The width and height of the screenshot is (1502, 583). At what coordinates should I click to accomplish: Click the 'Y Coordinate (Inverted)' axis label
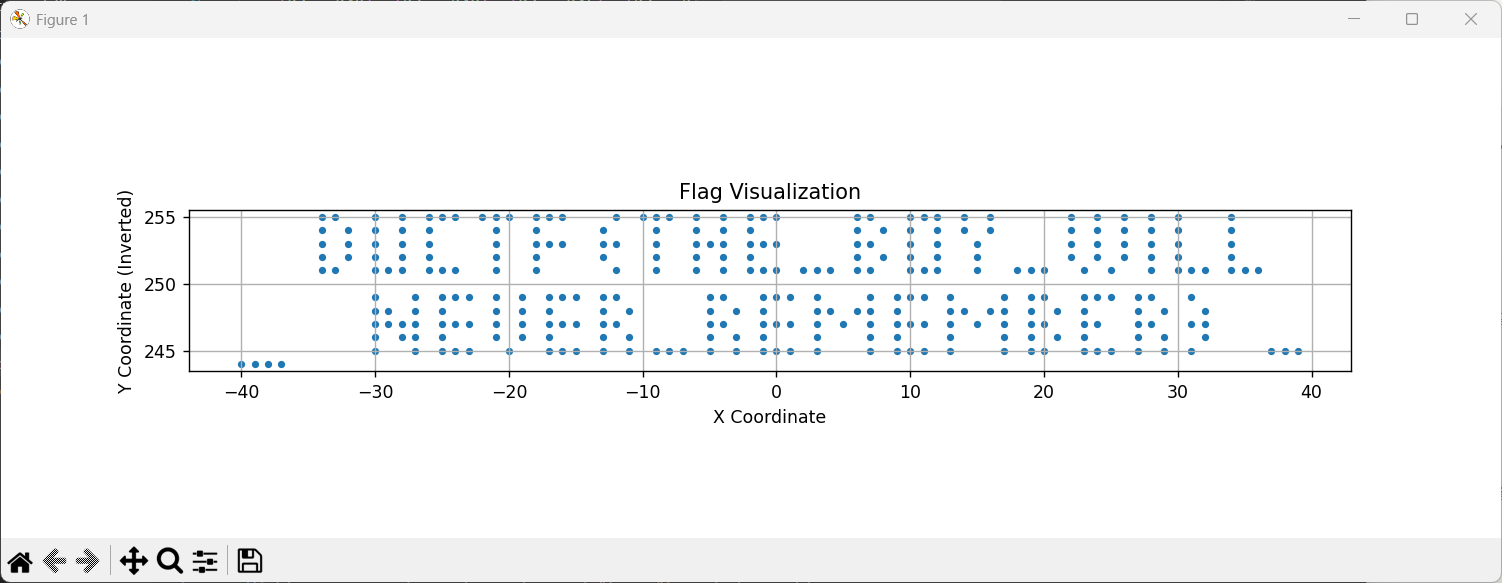[125, 291]
